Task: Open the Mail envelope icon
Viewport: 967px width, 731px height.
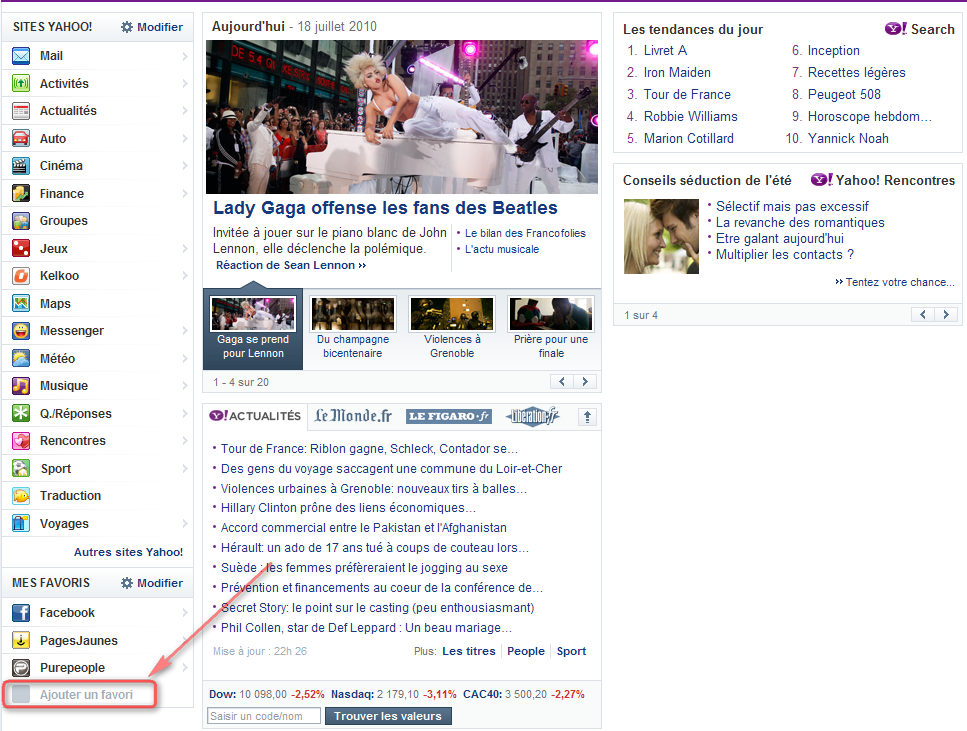Action: click(x=21, y=56)
